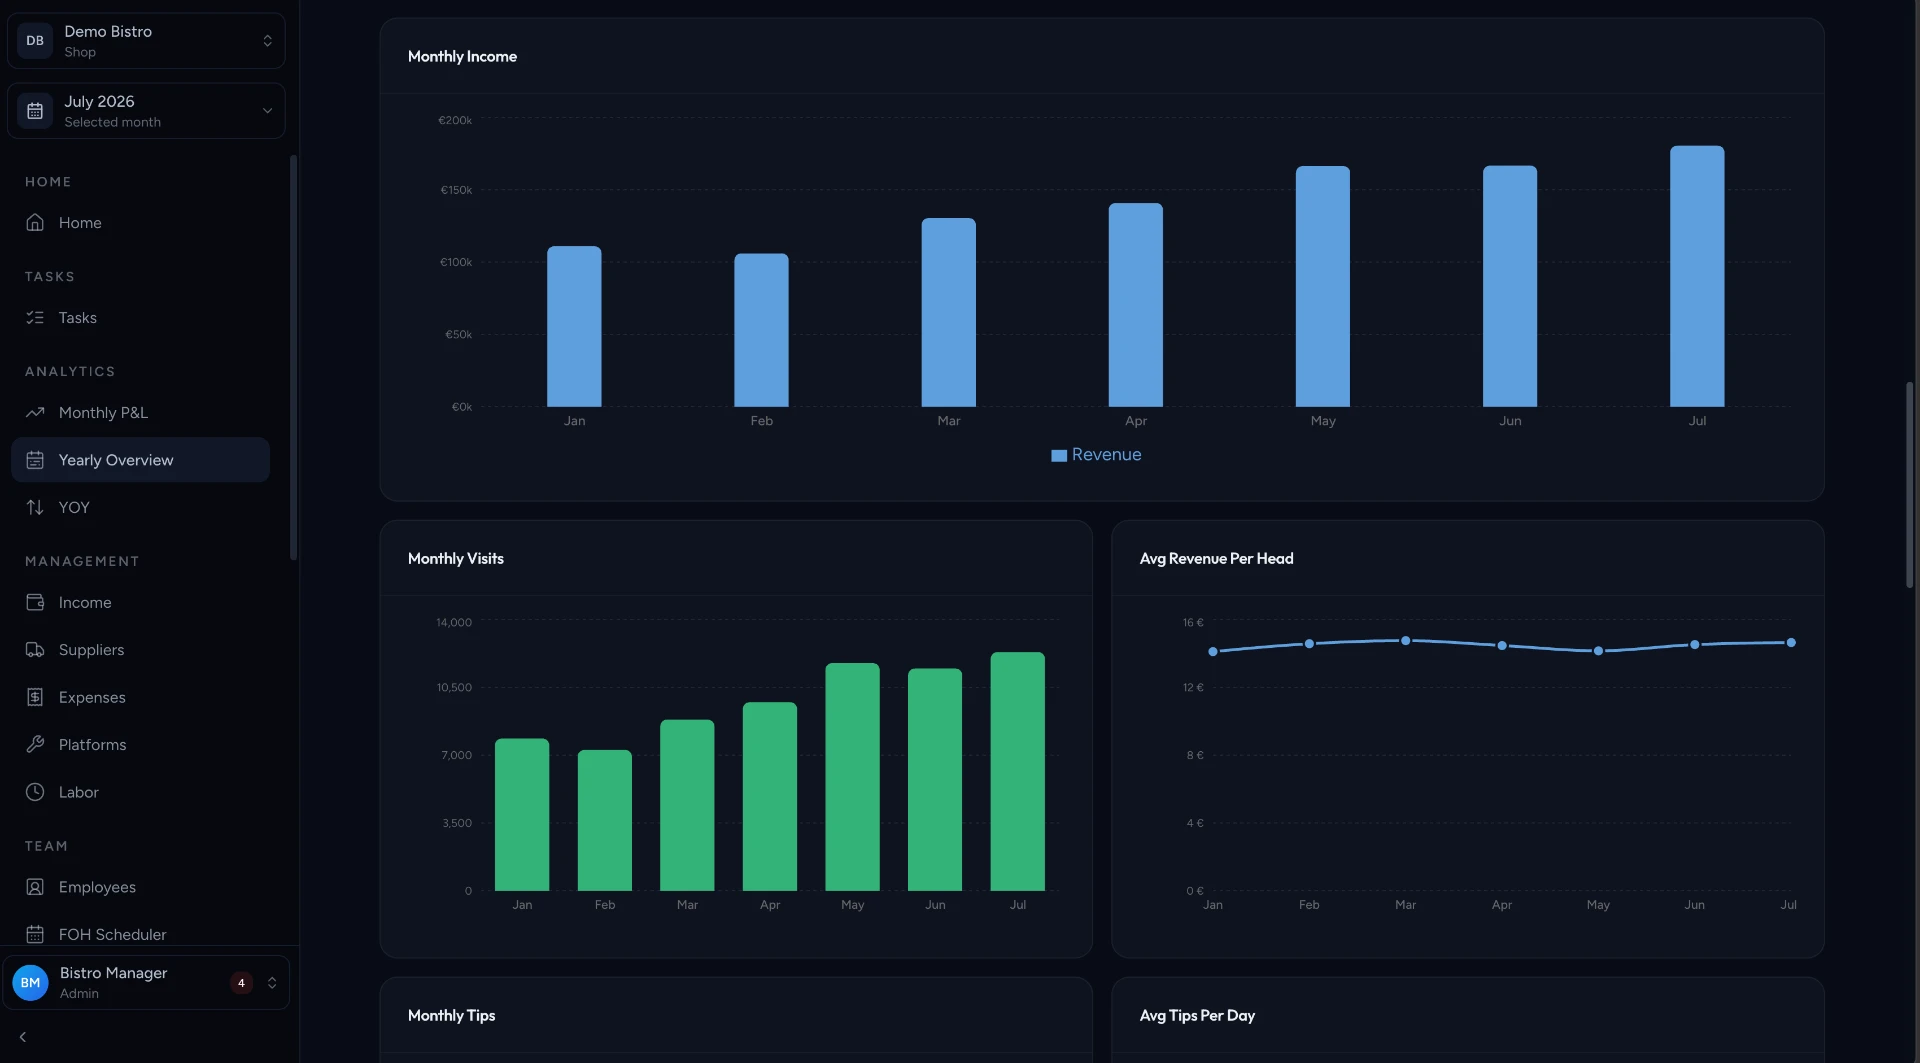Click the Jul bar in Monthly Income
Image resolution: width=1920 pixels, height=1063 pixels.
(1697, 276)
